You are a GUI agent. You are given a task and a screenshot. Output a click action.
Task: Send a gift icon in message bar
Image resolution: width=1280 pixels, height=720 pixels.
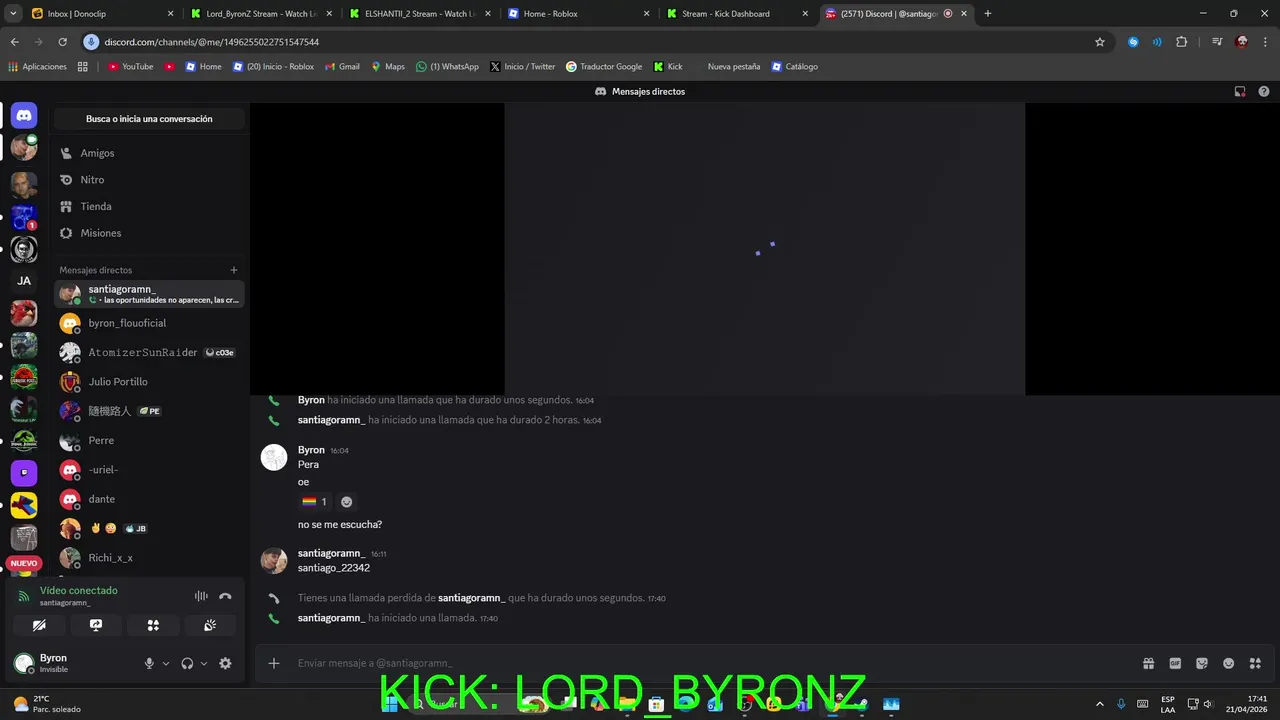click(x=1149, y=663)
